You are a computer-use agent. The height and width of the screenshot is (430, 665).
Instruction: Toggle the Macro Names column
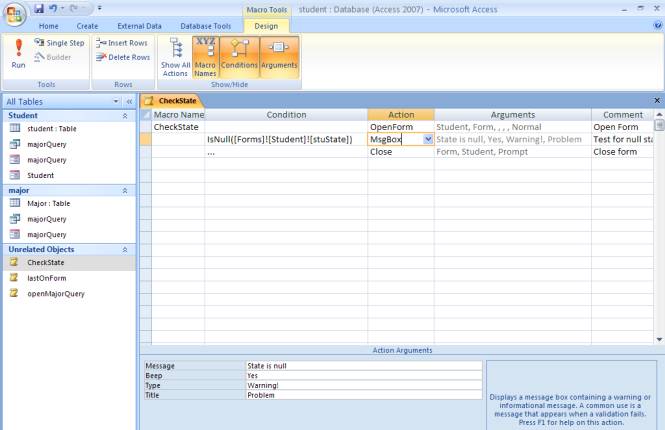[205, 57]
